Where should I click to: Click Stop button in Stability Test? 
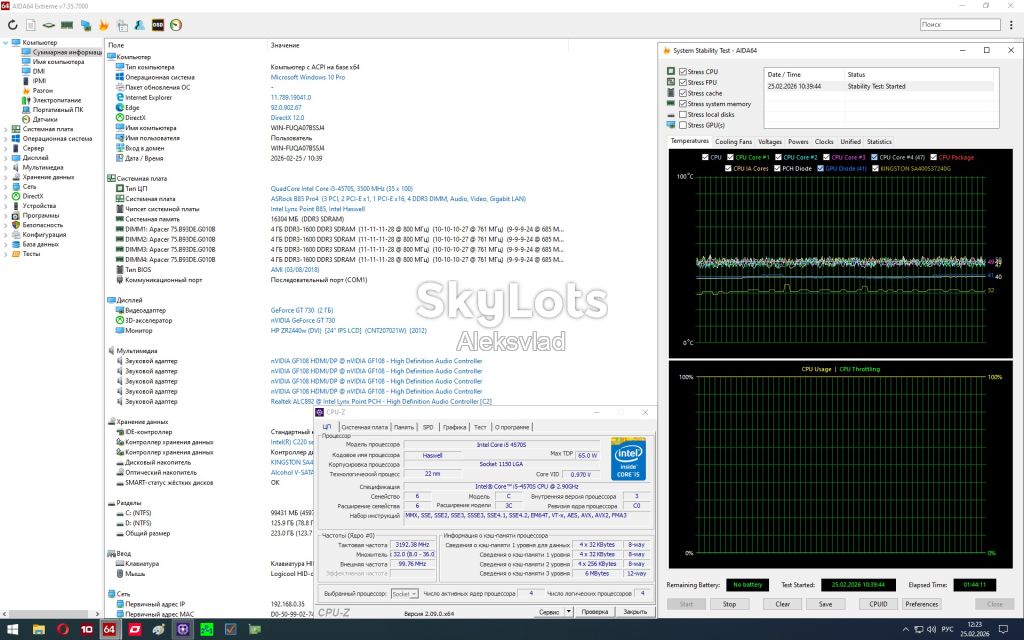[729, 604]
